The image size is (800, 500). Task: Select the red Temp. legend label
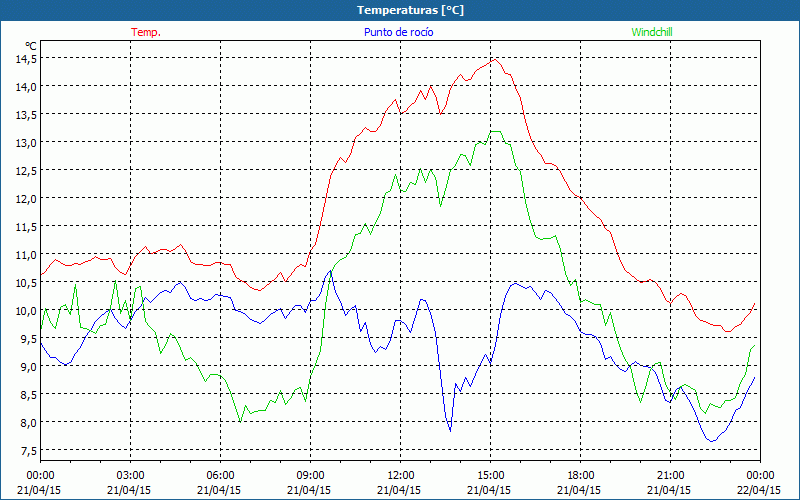[146, 32]
